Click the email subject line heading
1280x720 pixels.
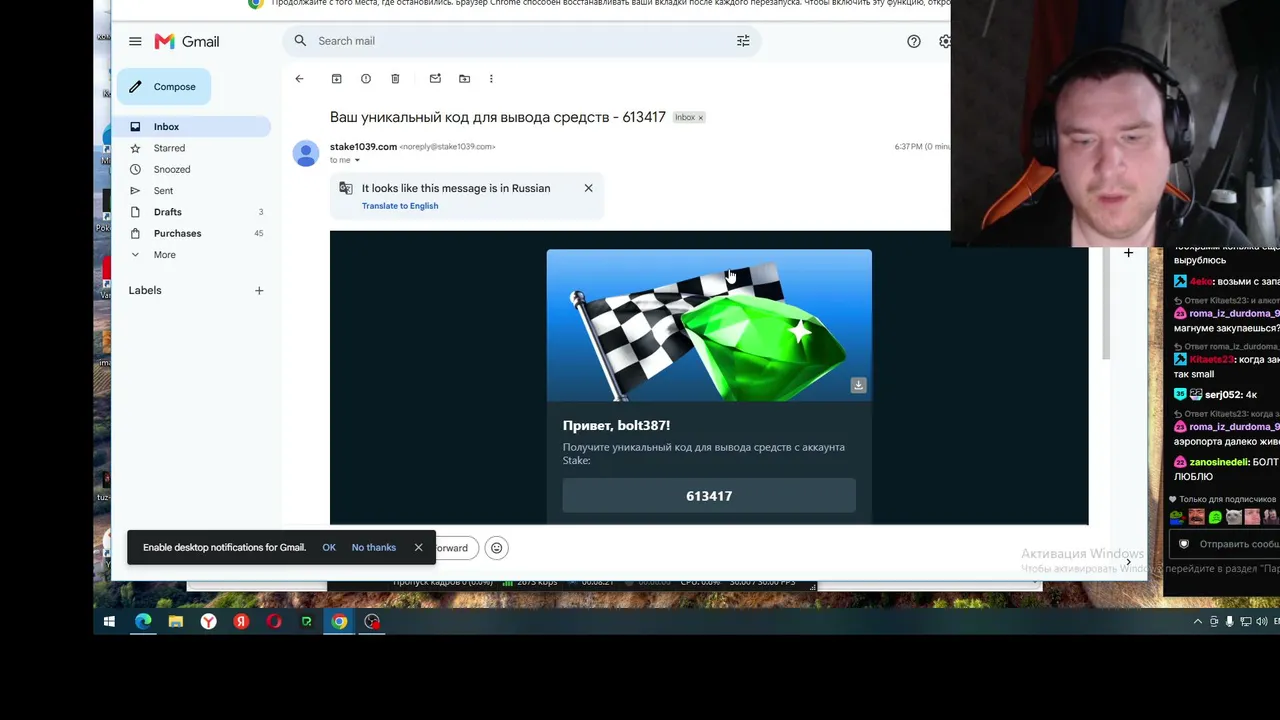498,118
